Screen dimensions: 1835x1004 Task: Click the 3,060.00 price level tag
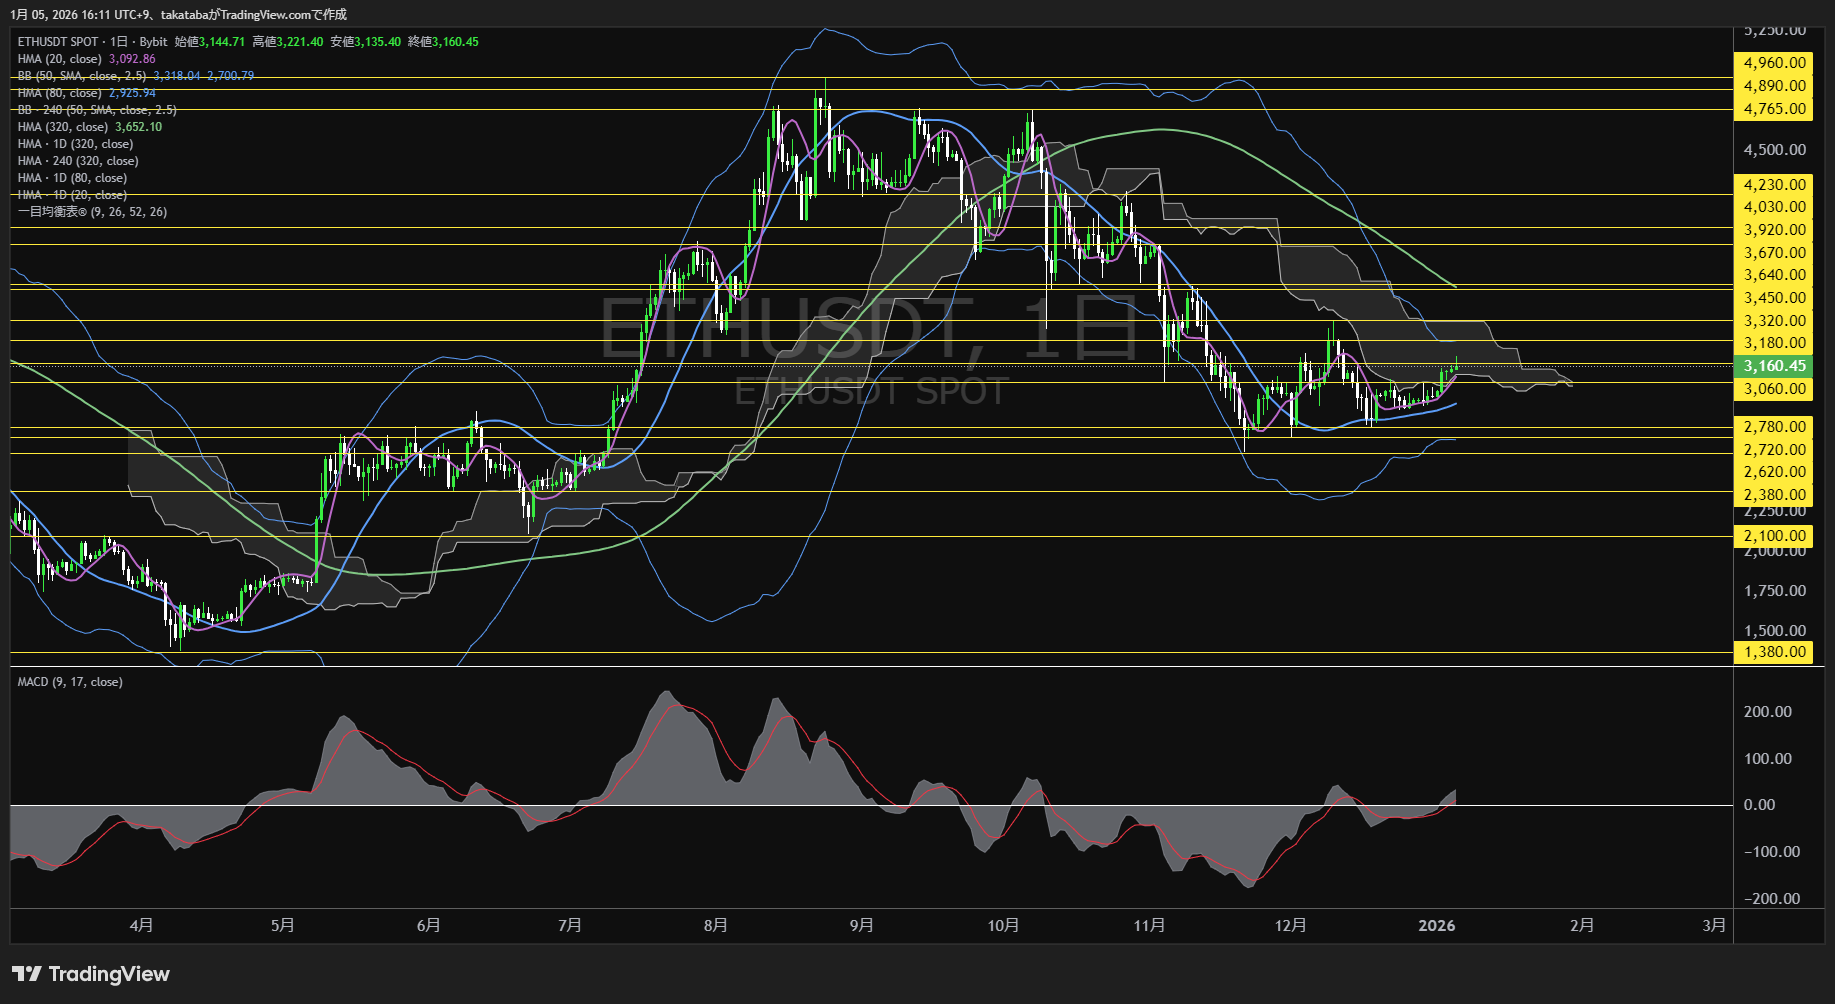point(1773,389)
